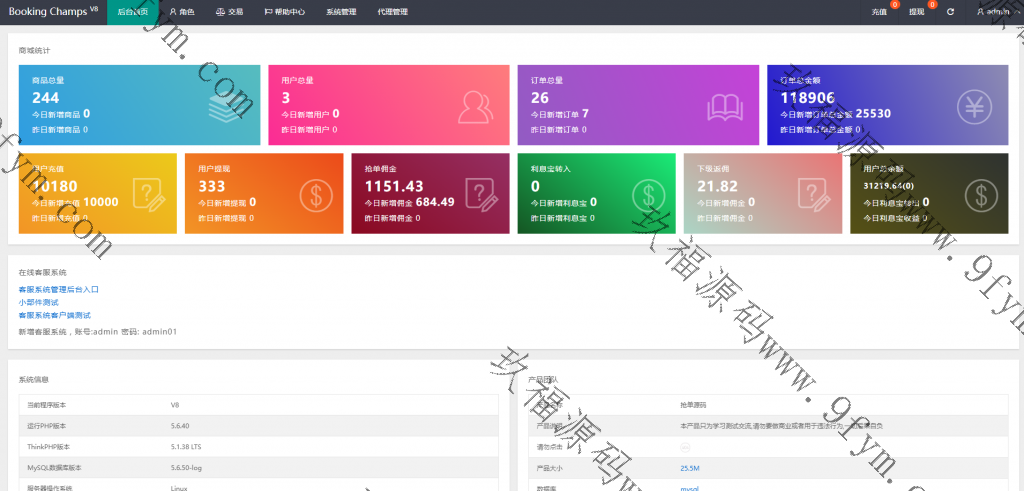Click the 25.5M product size link
The width and height of the screenshot is (1024, 491).
(689, 467)
